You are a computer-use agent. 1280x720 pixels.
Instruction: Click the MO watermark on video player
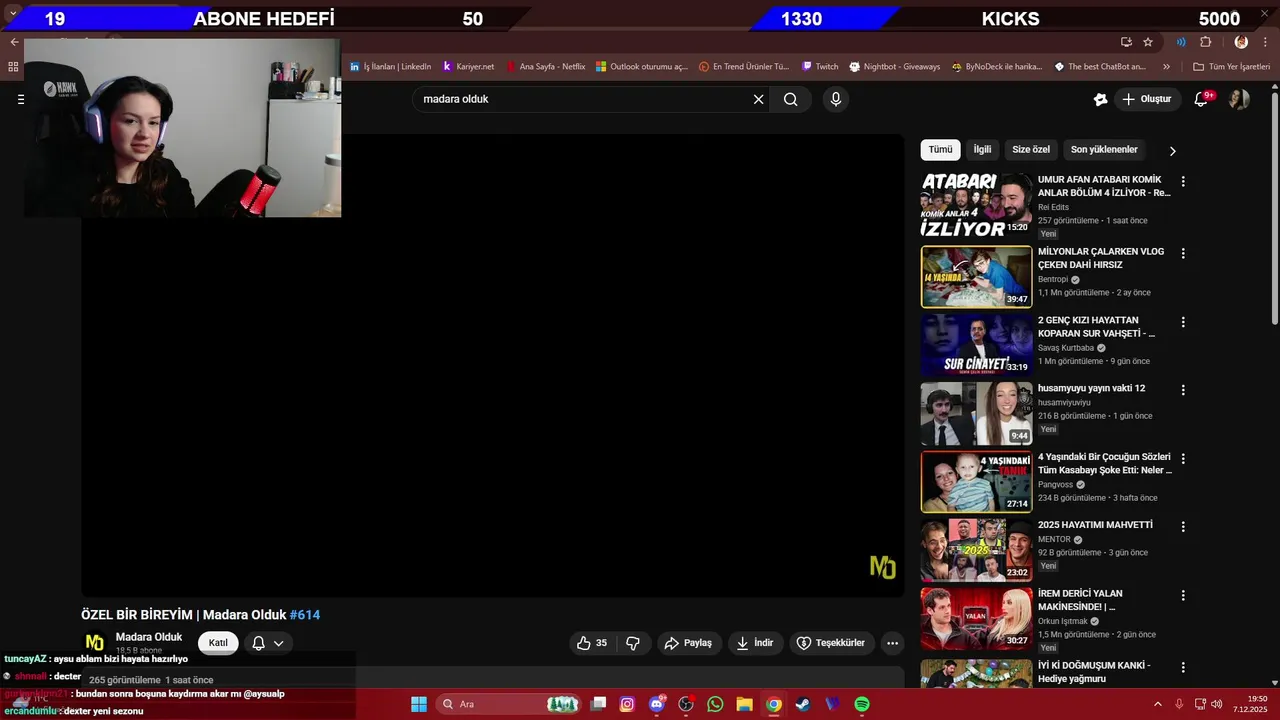tap(883, 567)
